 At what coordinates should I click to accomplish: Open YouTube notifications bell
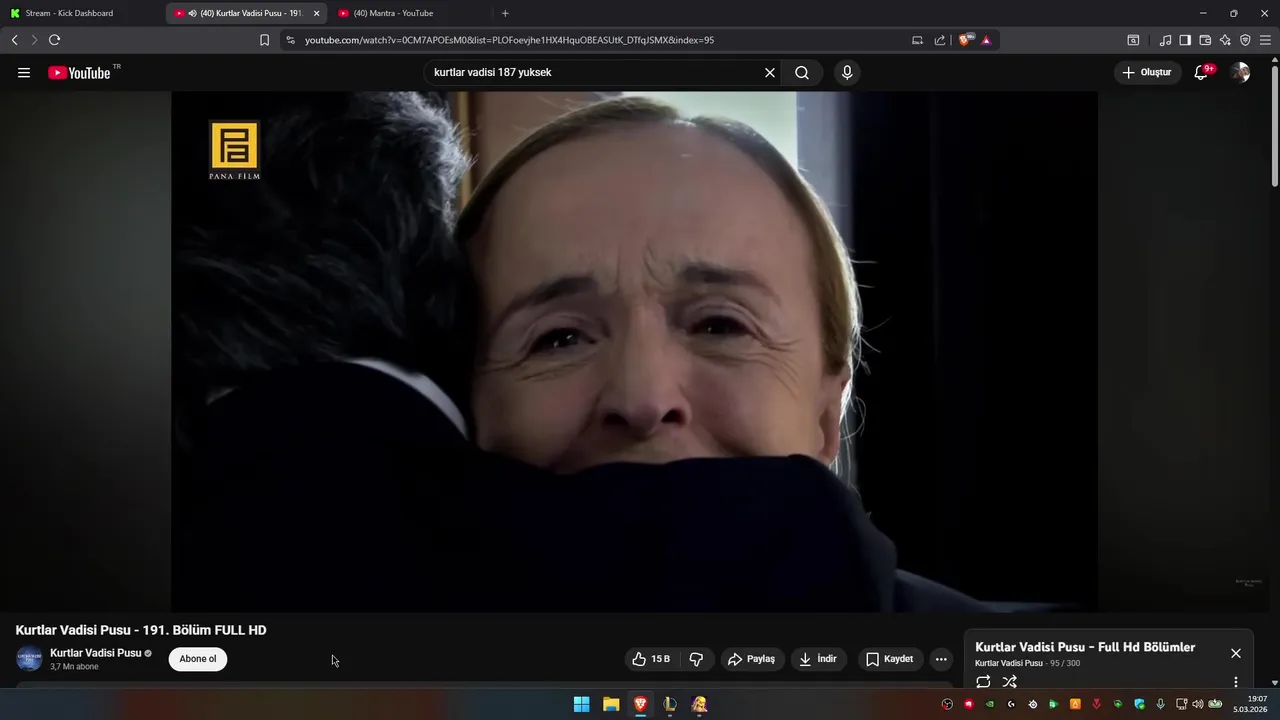pyautogui.click(x=1202, y=72)
